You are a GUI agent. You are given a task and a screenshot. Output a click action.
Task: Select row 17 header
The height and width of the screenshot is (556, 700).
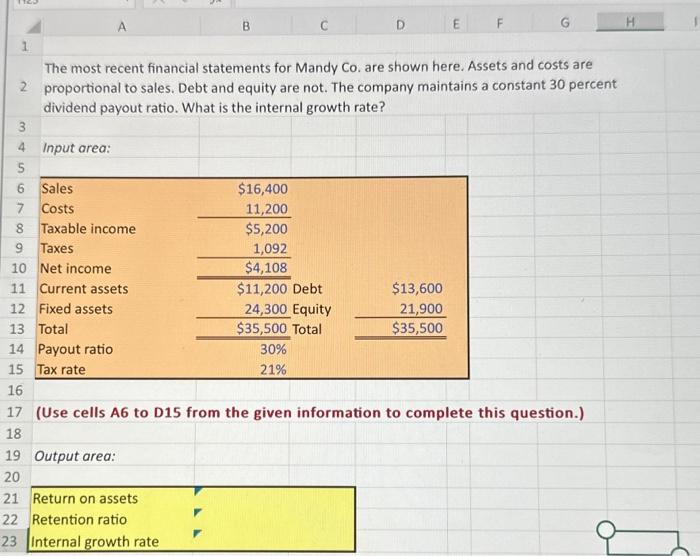(15, 412)
